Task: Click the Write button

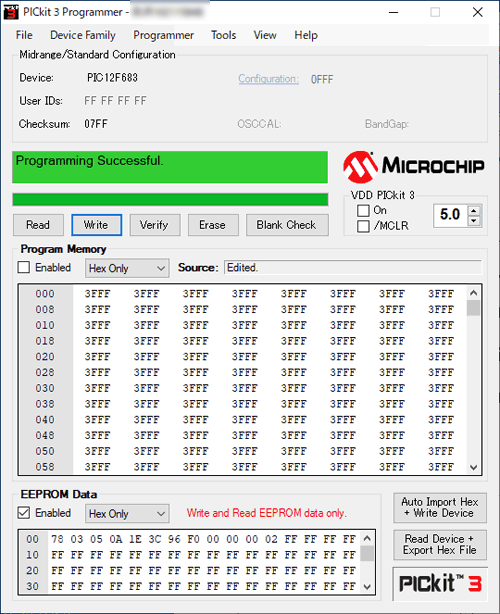Action: click(96, 225)
